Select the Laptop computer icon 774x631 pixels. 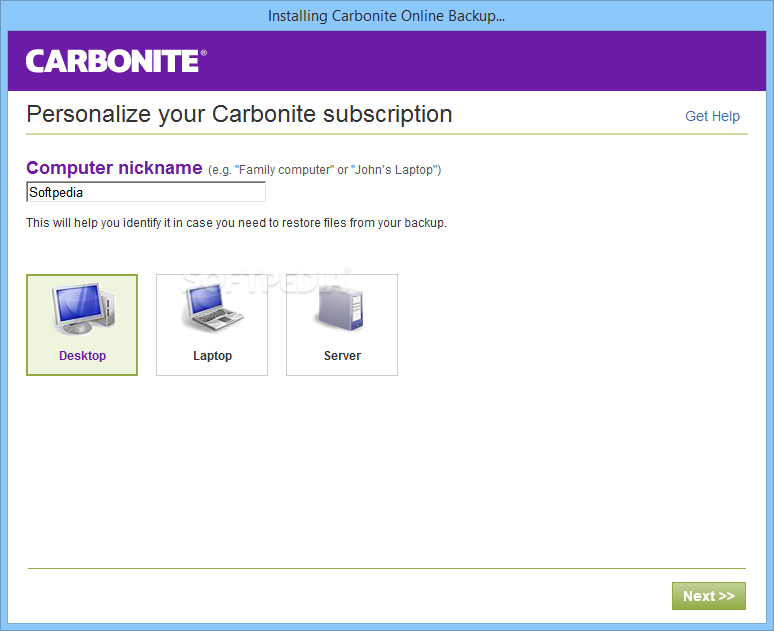(212, 308)
